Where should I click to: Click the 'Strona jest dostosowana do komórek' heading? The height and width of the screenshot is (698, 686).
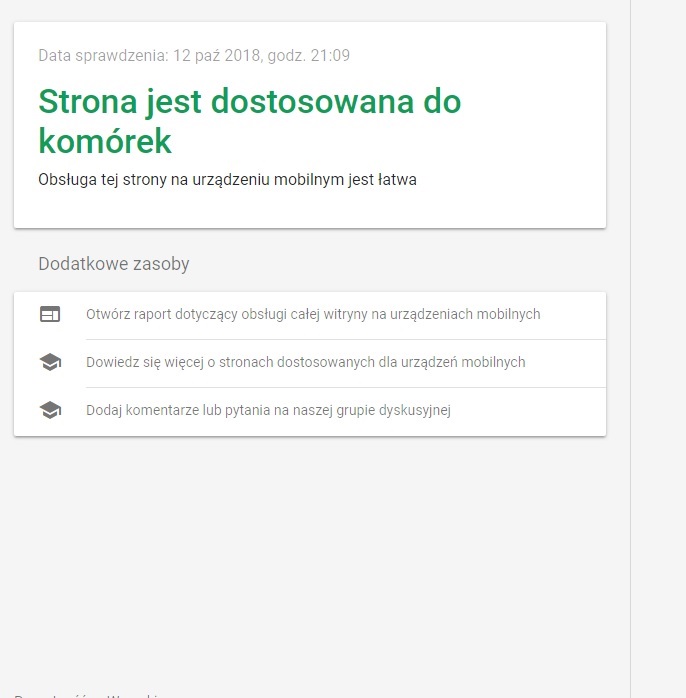click(250, 121)
